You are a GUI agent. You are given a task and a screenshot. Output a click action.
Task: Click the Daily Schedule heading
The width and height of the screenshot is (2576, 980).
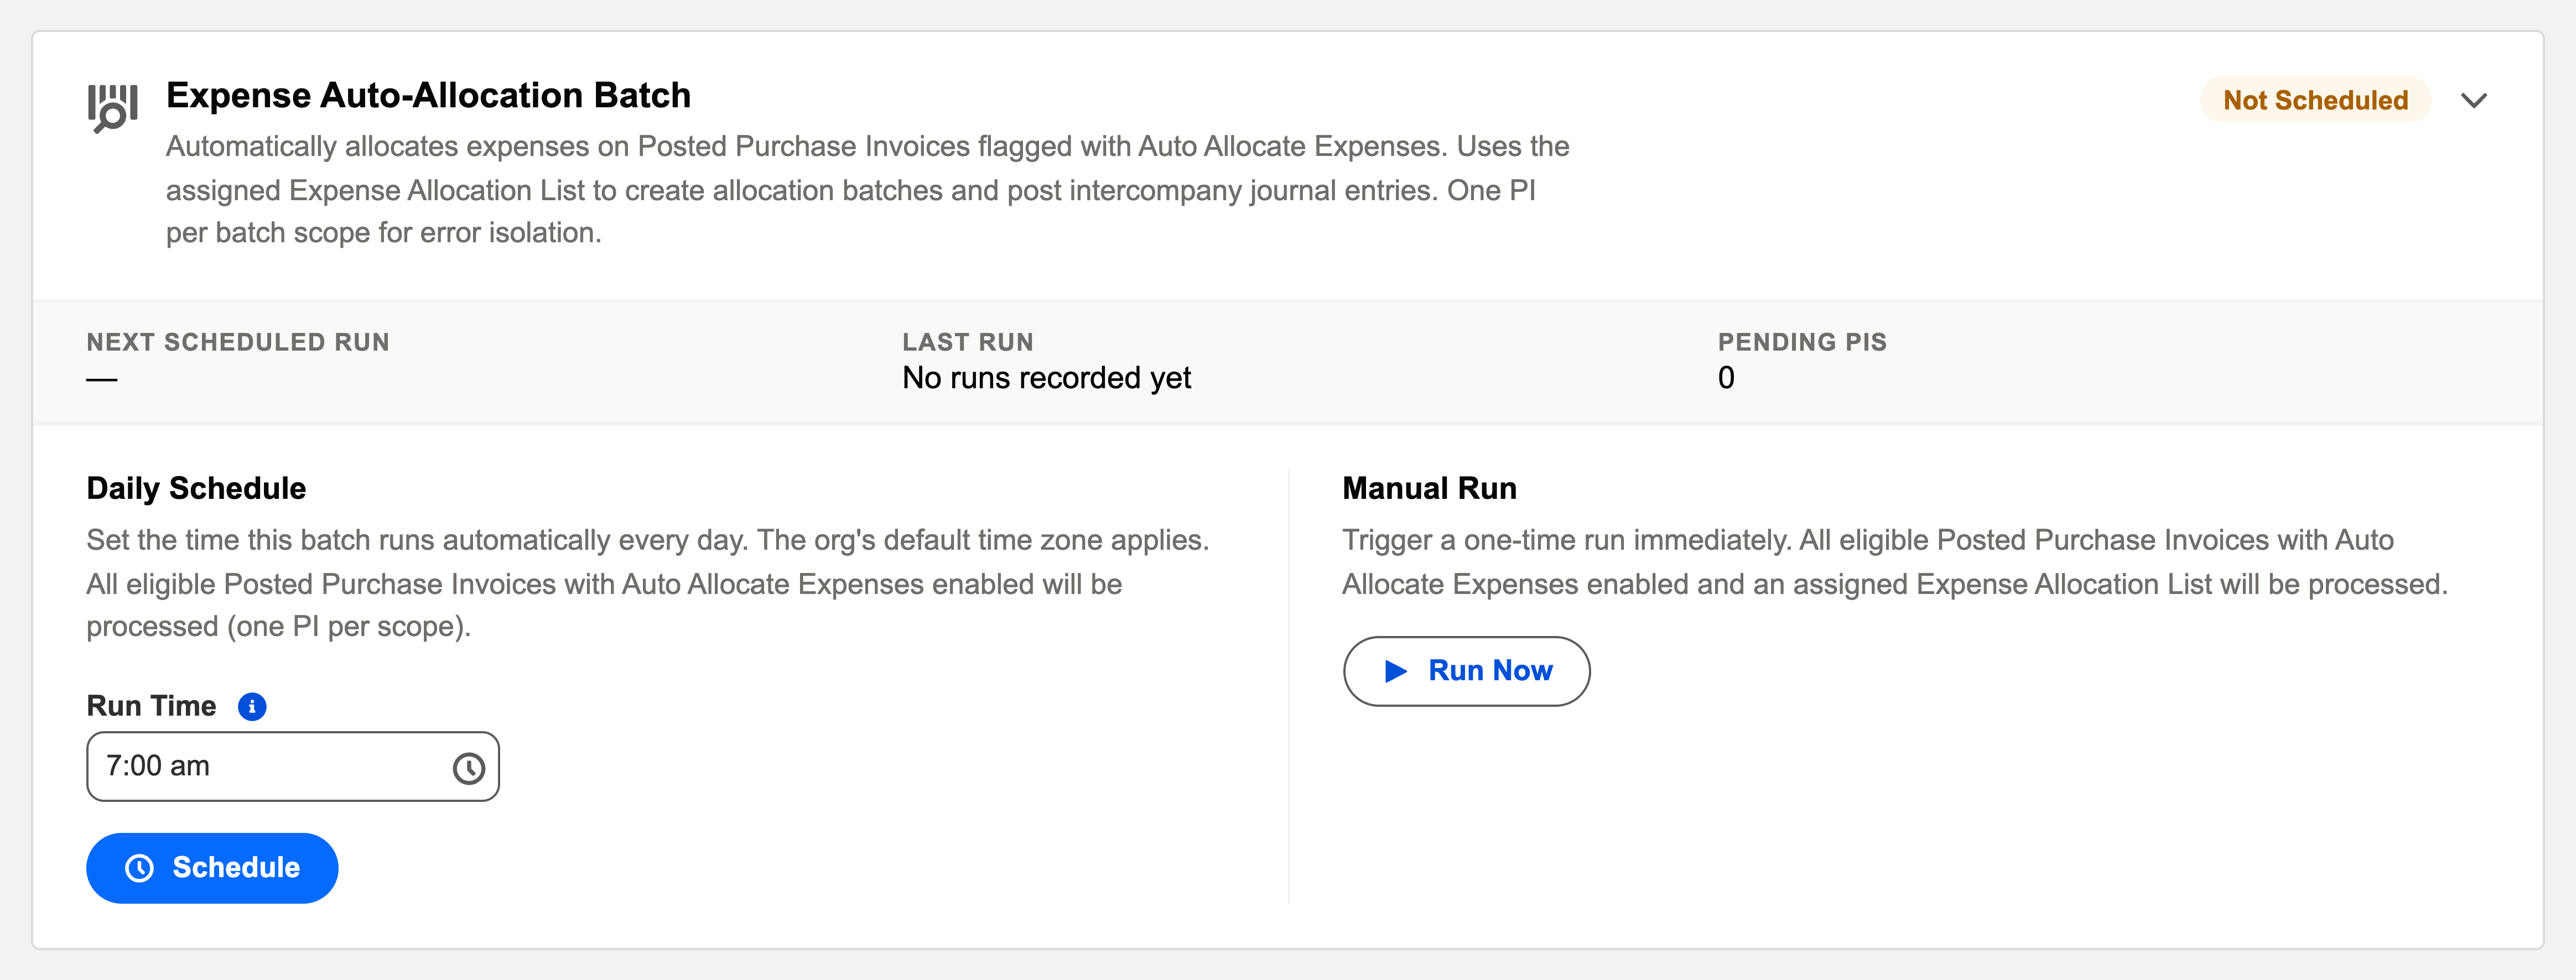point(196,488)
